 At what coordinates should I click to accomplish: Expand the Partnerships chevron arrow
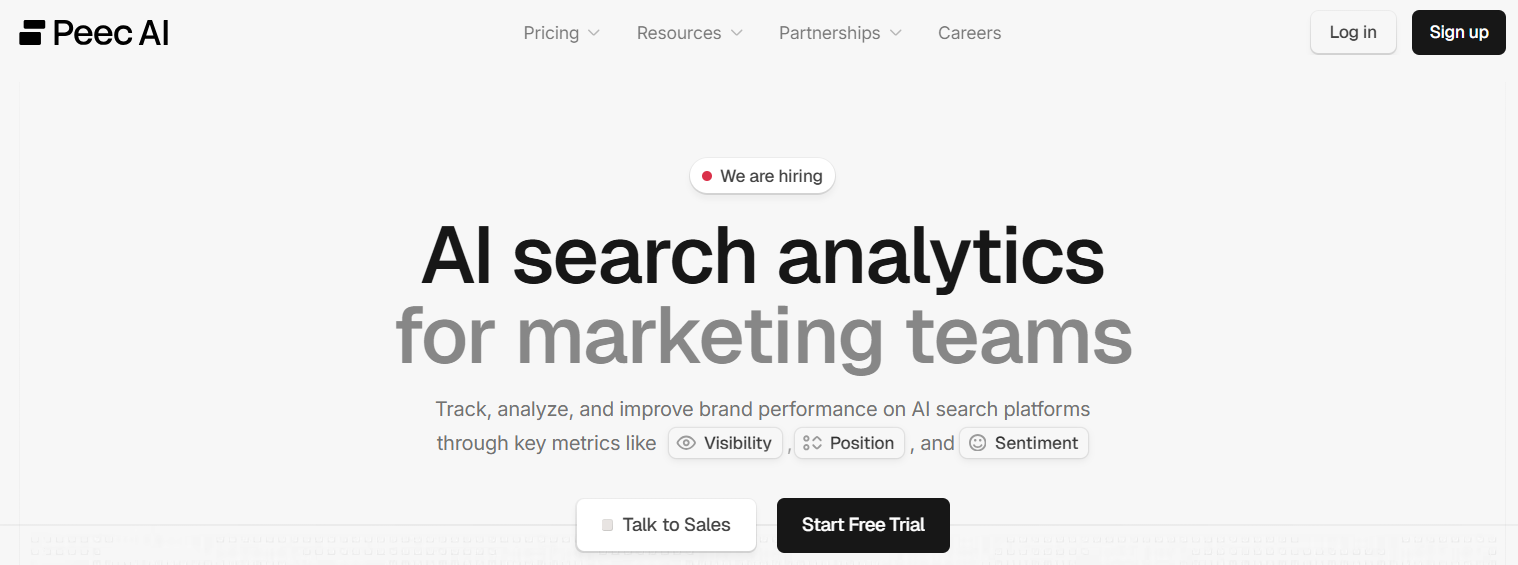pos(896,33)
